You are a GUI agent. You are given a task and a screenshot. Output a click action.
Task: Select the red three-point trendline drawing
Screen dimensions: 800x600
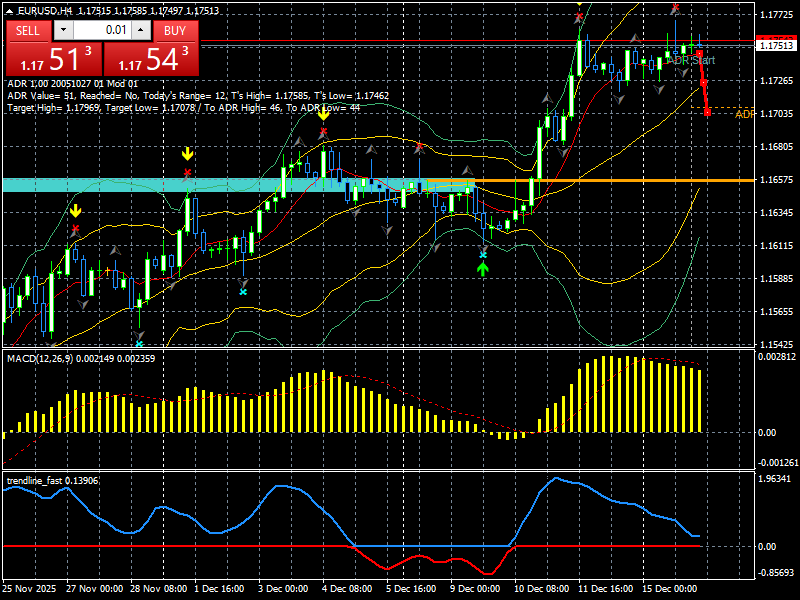click(704, 83)
